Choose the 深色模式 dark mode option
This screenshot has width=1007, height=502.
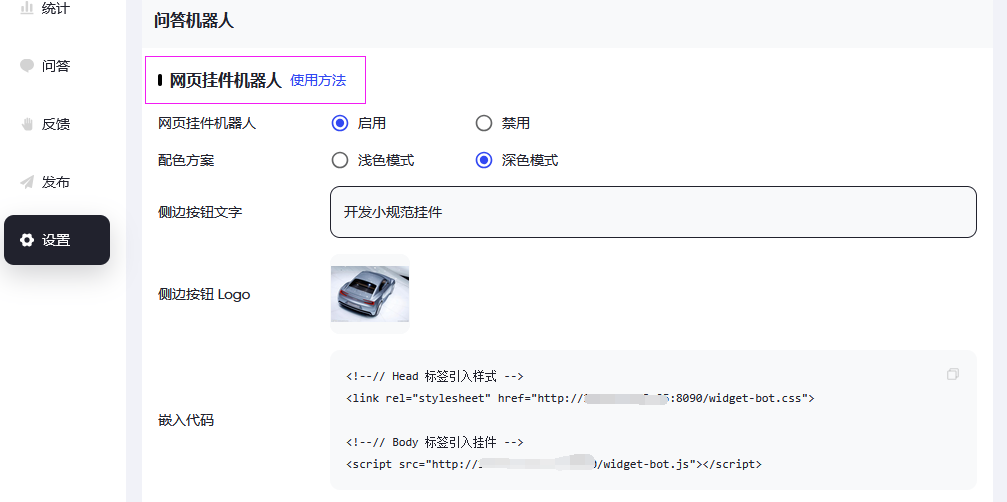(x=484, y=160)
